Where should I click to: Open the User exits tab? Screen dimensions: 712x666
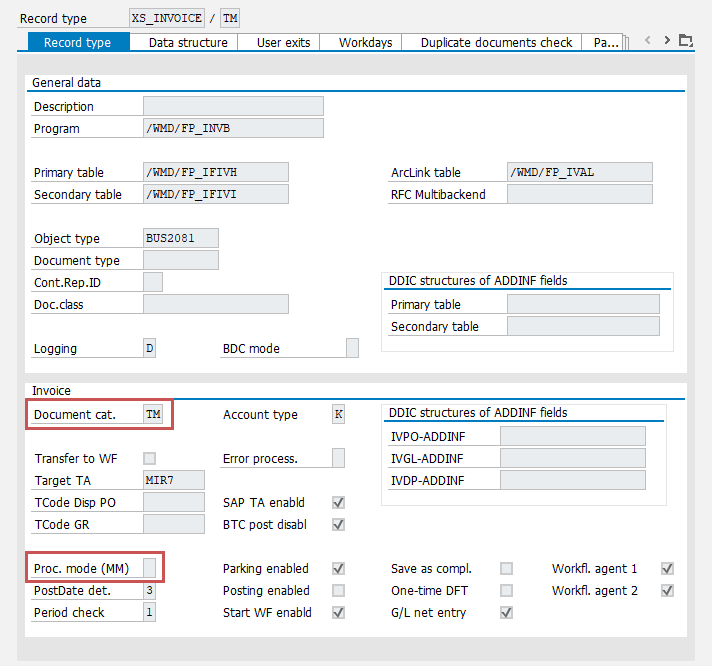point(283,43)
